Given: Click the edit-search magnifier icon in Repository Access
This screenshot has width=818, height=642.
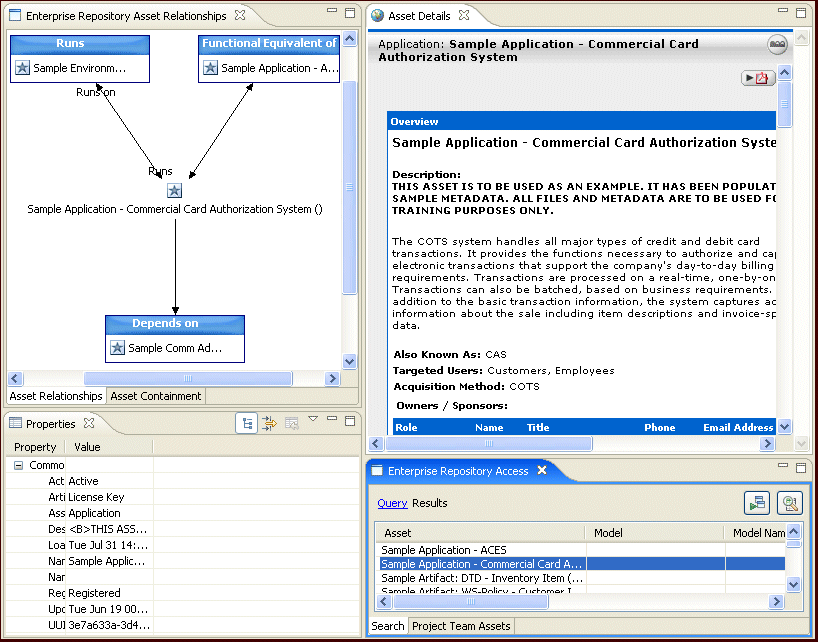Looking at the screenshot, I should (789, 502).
